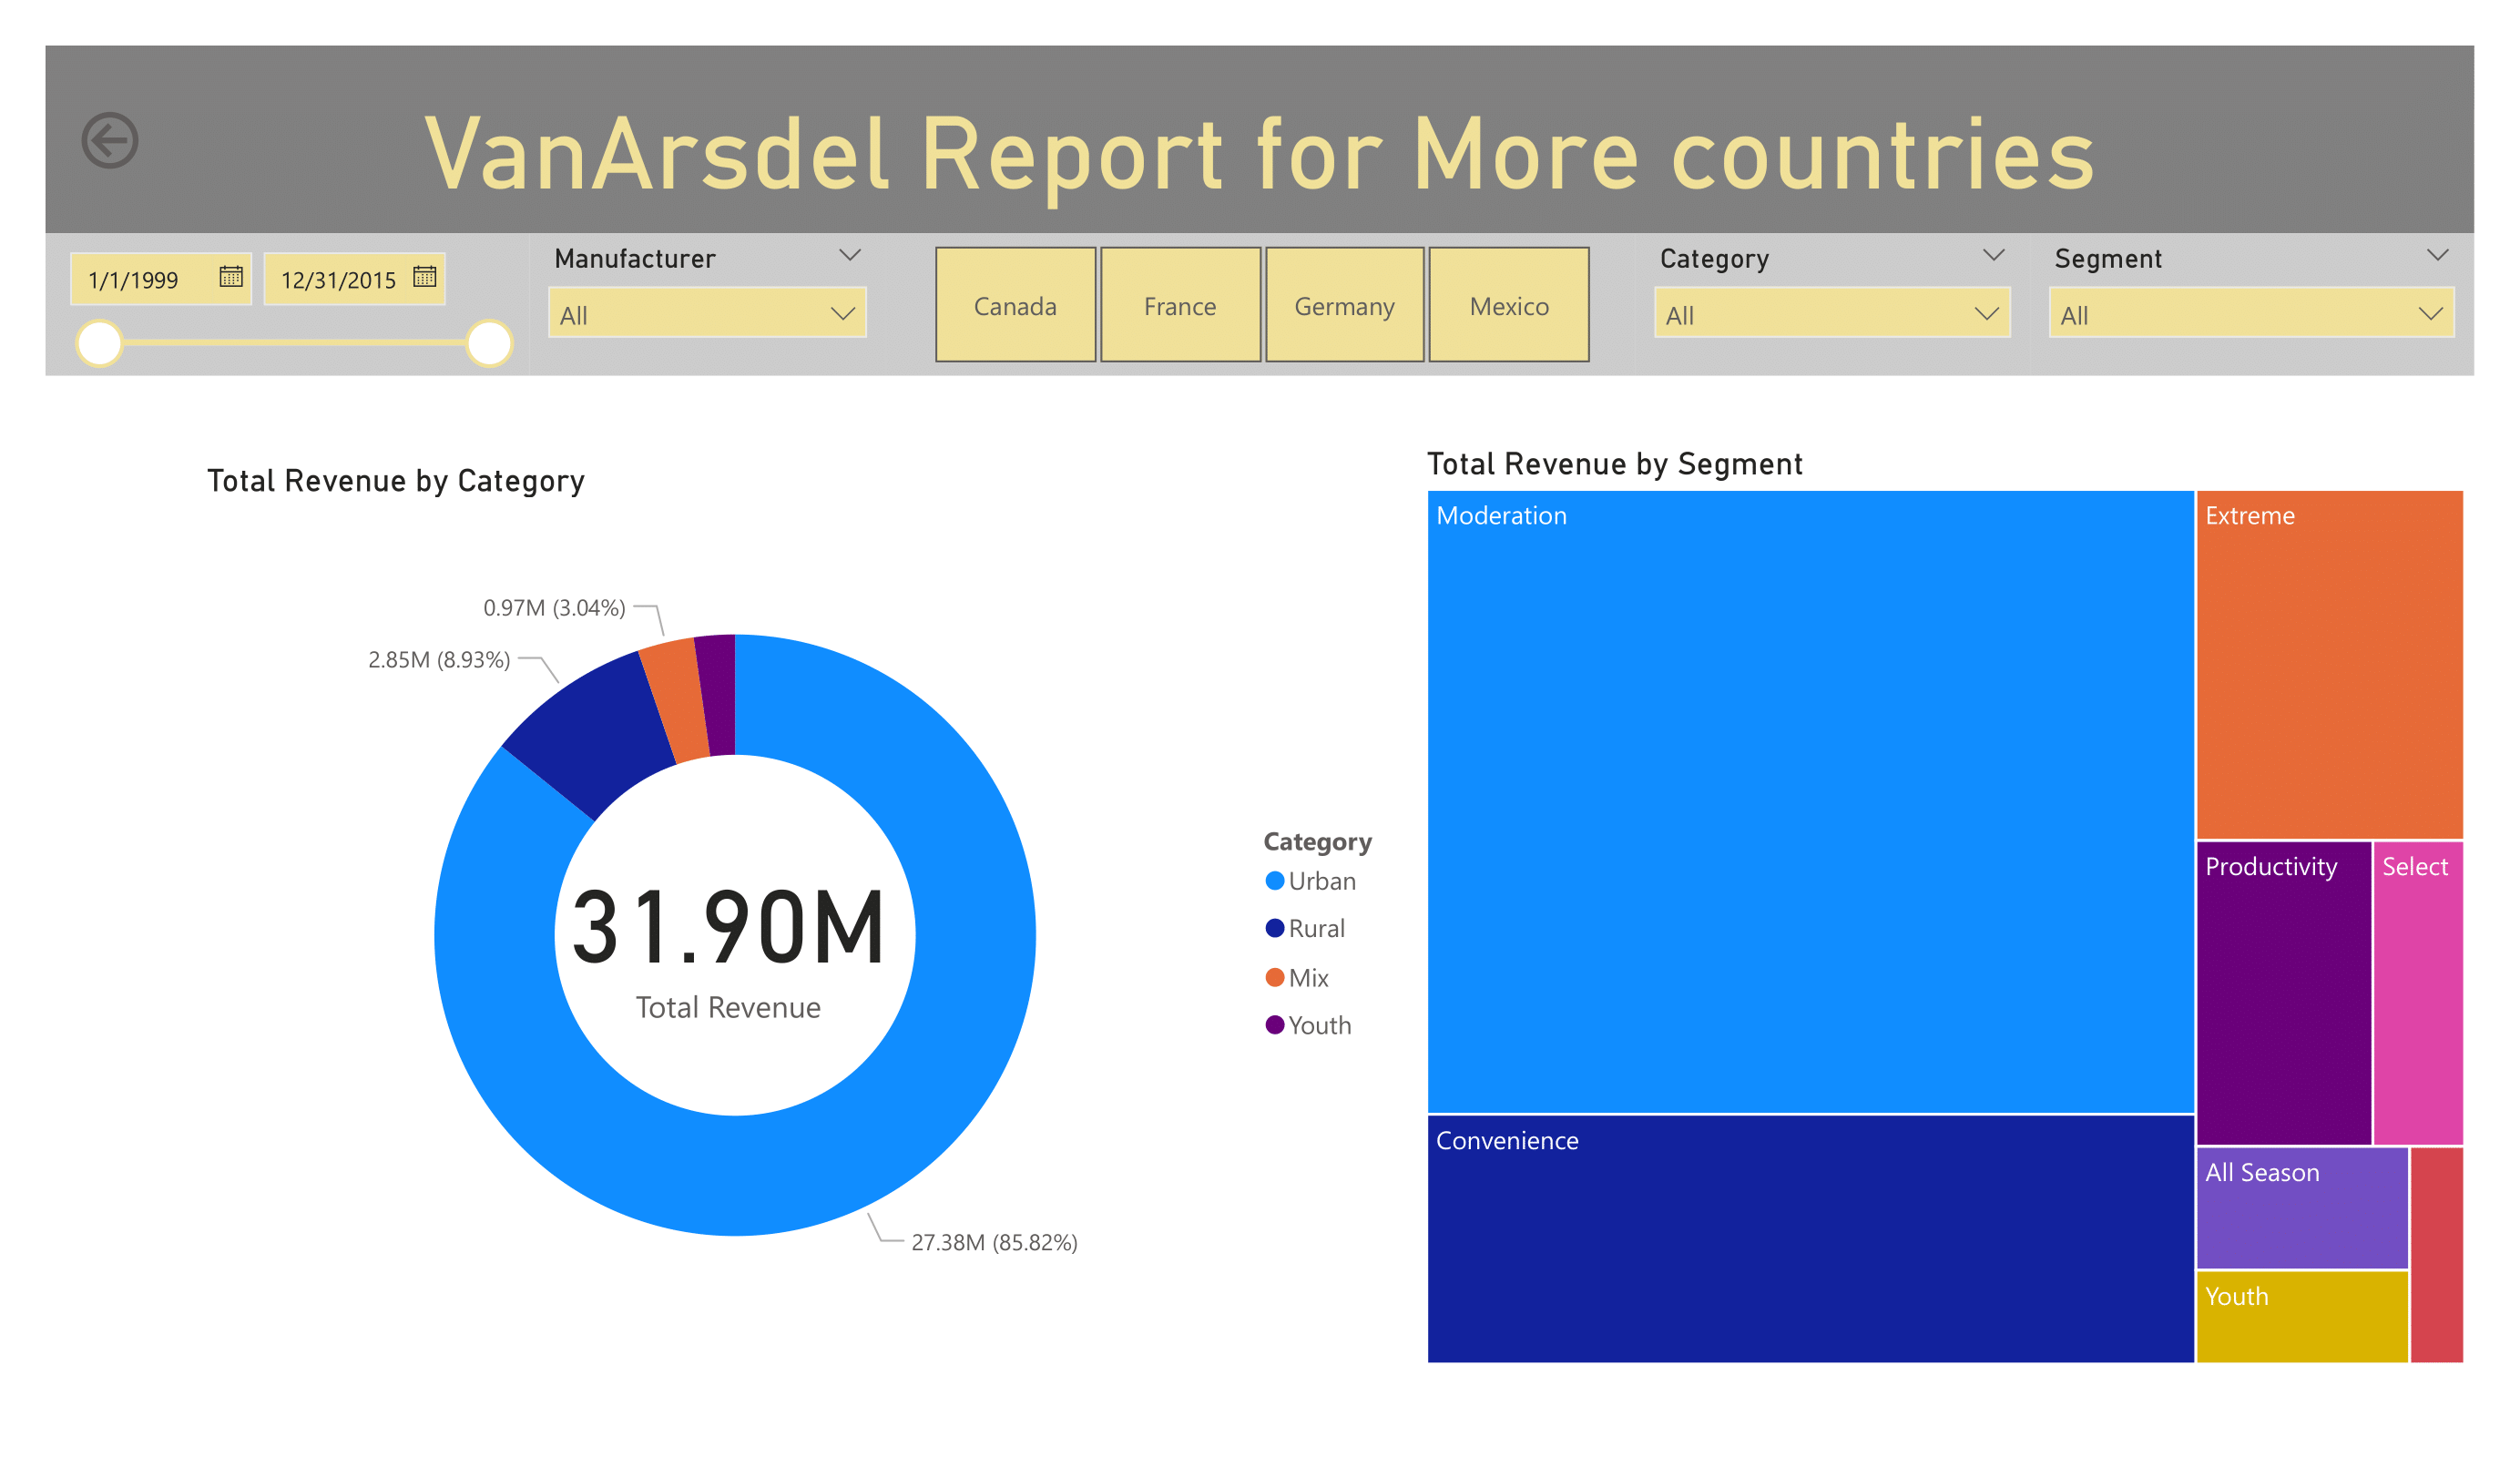This screenshot has width=2520, height=1457.
Task: Click the Urban legend color dot
Action: click(x=1274, y=881)
